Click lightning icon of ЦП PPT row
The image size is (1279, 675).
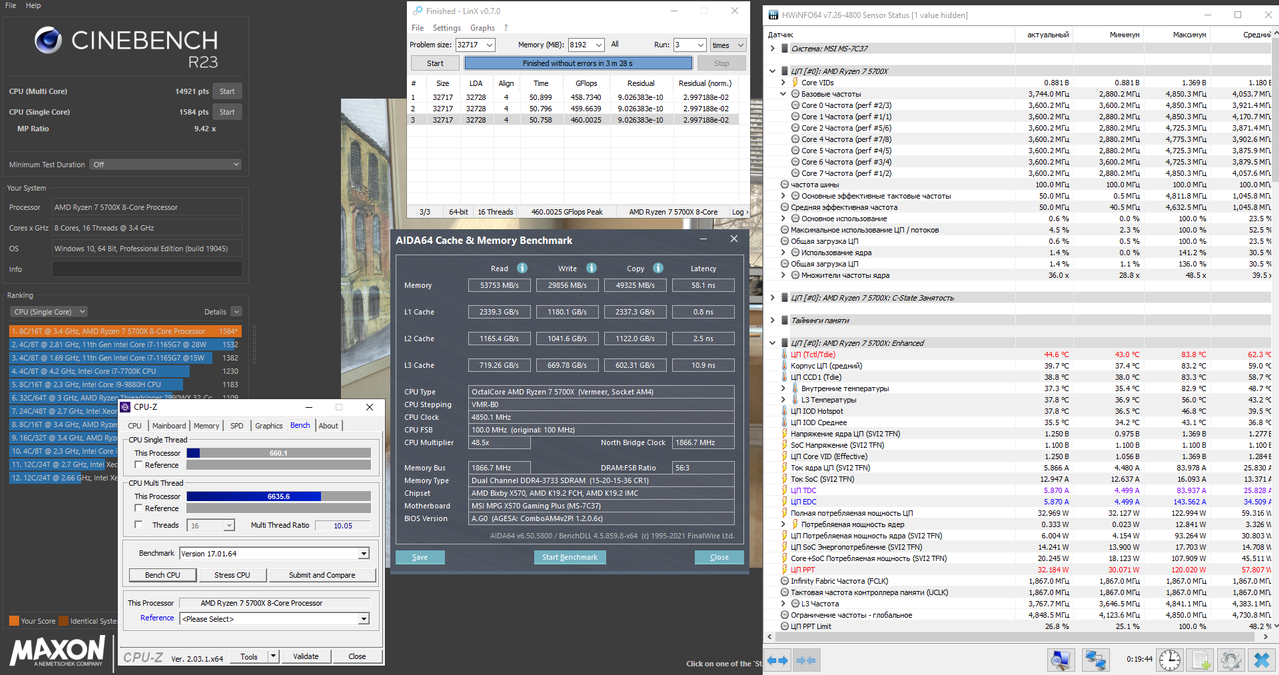point(784,569)
